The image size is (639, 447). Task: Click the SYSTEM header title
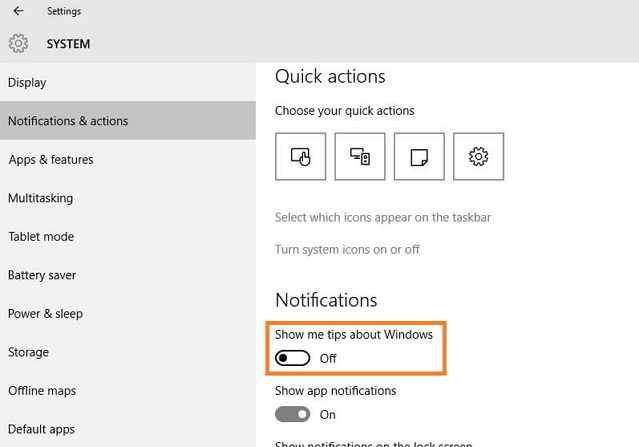click(68, 44)
